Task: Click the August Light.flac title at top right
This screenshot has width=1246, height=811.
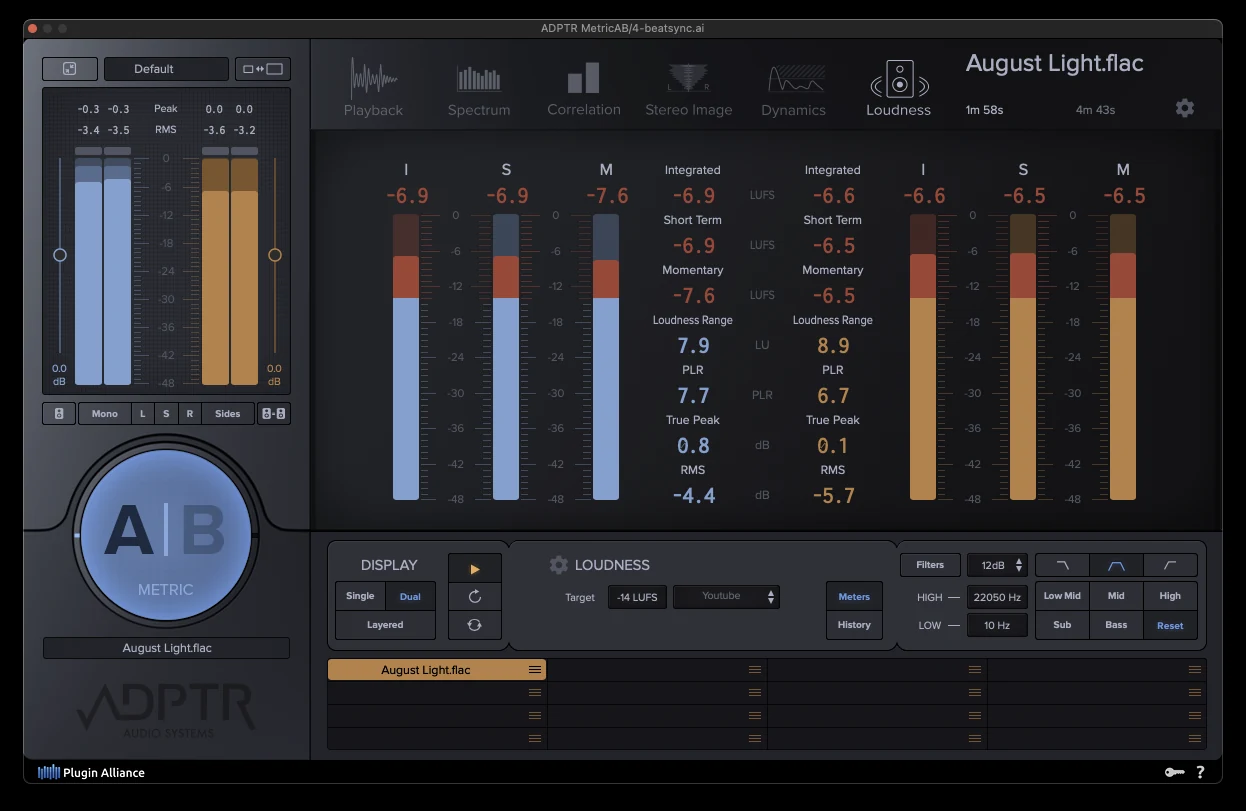Action: coord(1054,64)
